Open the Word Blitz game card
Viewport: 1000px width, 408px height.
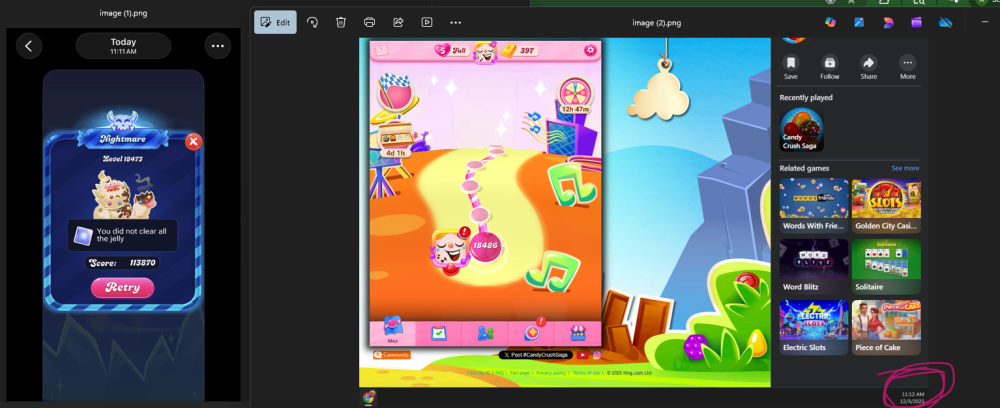(x=814, y=266)
